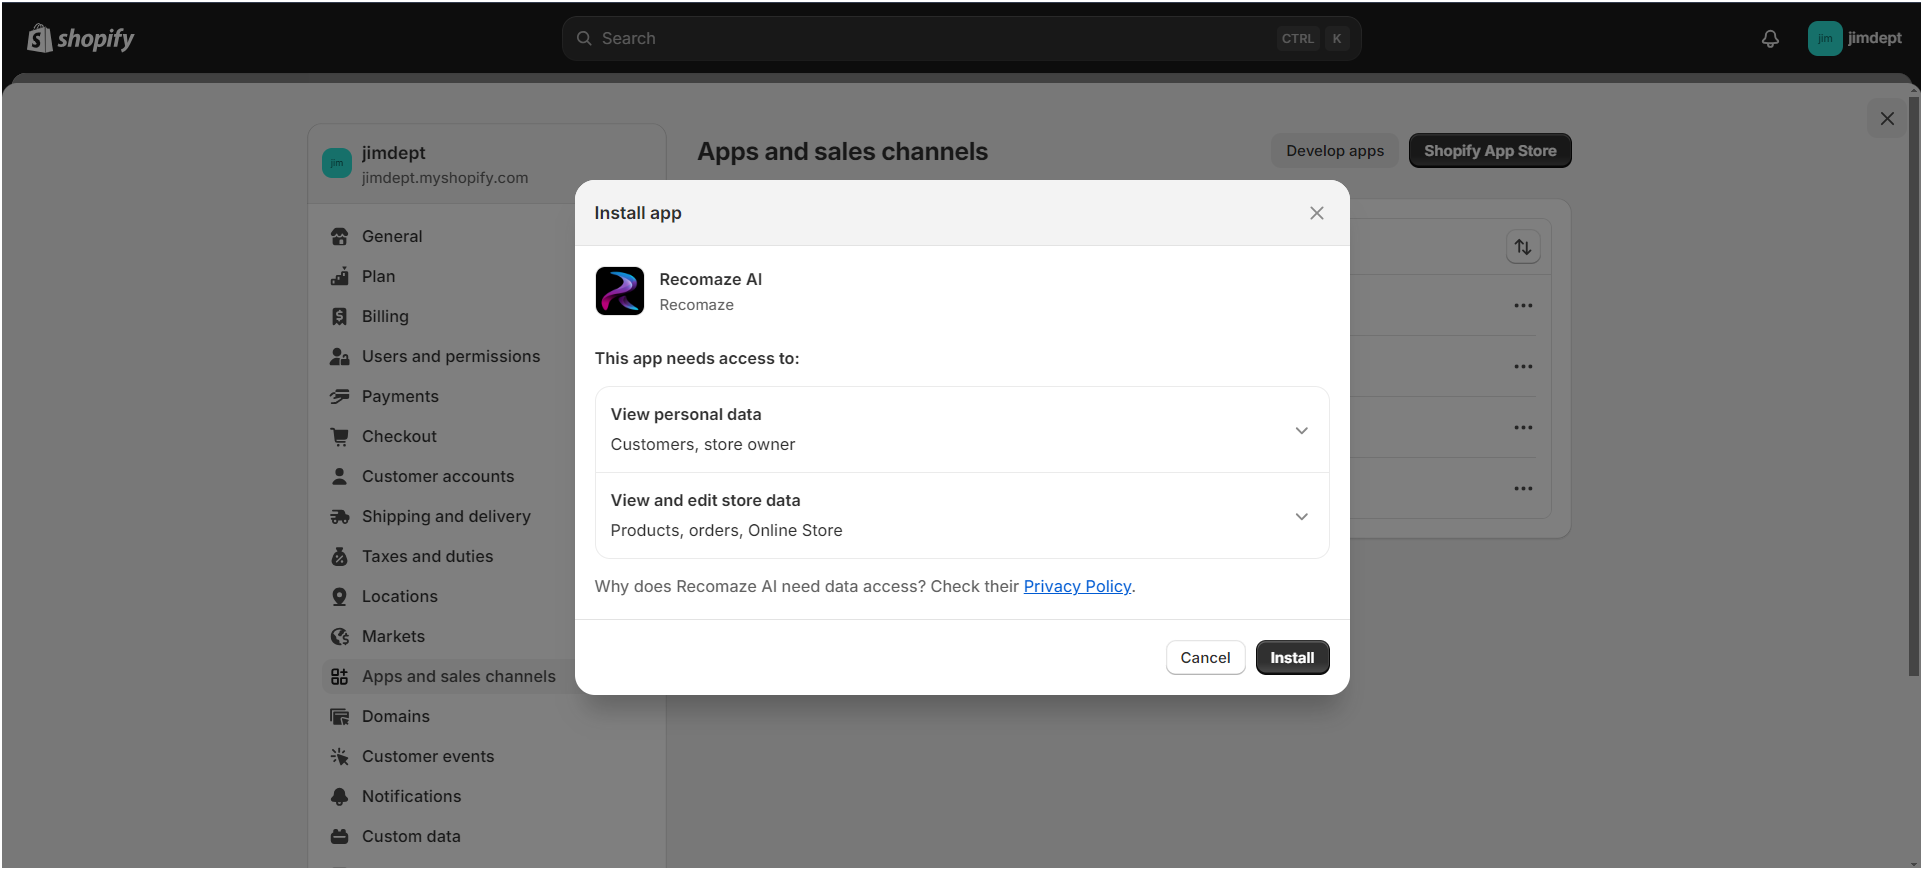Click jimdept store card in sidebar
Screen dimensions: 1923x870
coord(487,164)
